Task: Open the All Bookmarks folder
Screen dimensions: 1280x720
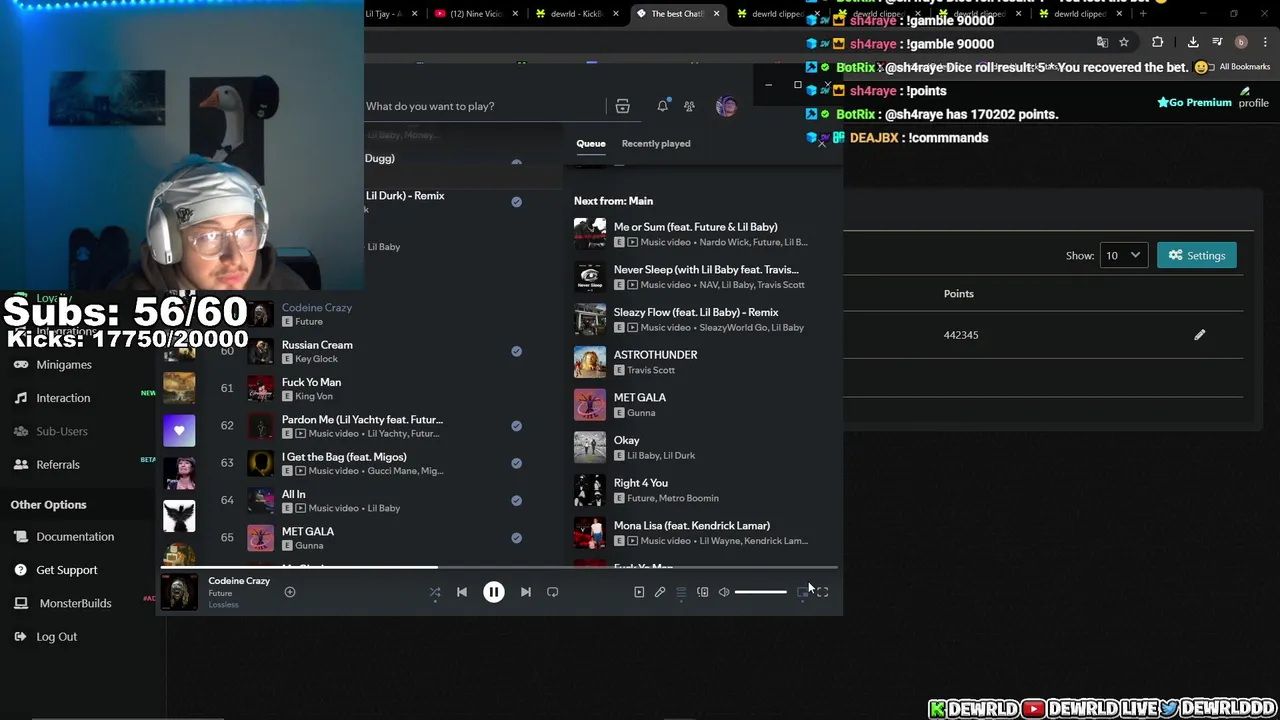Action: [1236, 67]
